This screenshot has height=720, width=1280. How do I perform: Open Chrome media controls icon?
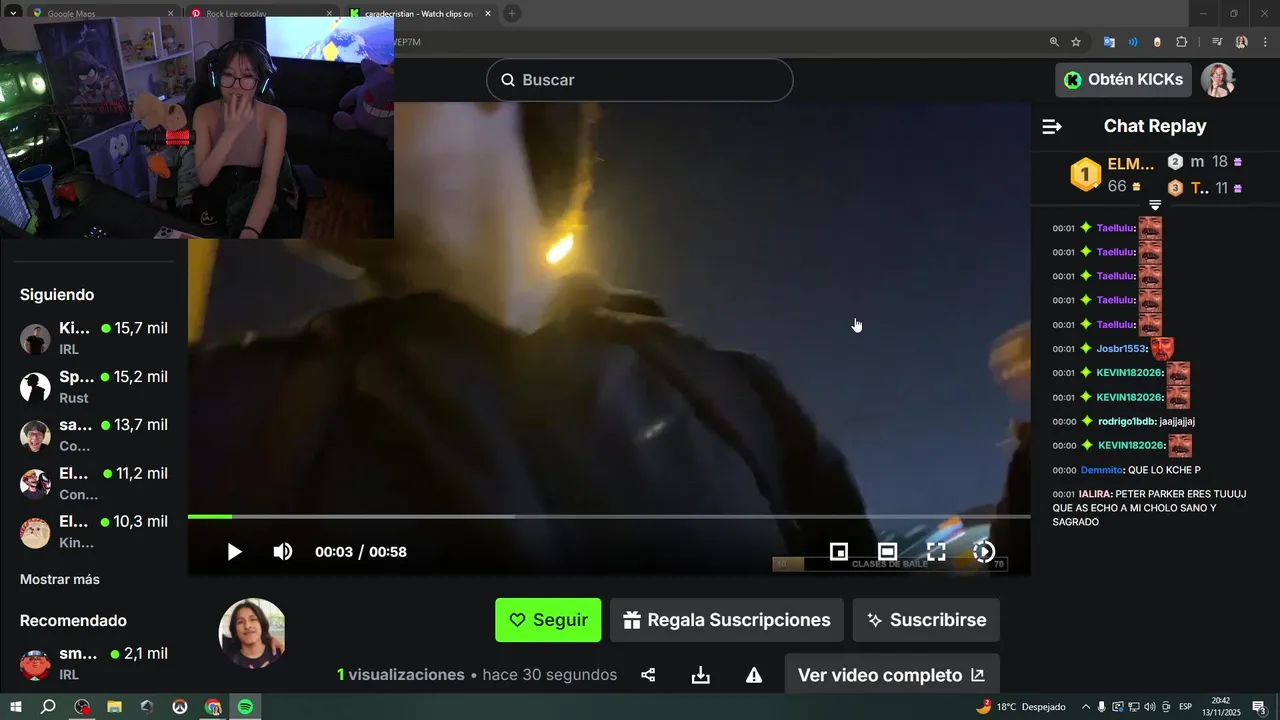1217,42
